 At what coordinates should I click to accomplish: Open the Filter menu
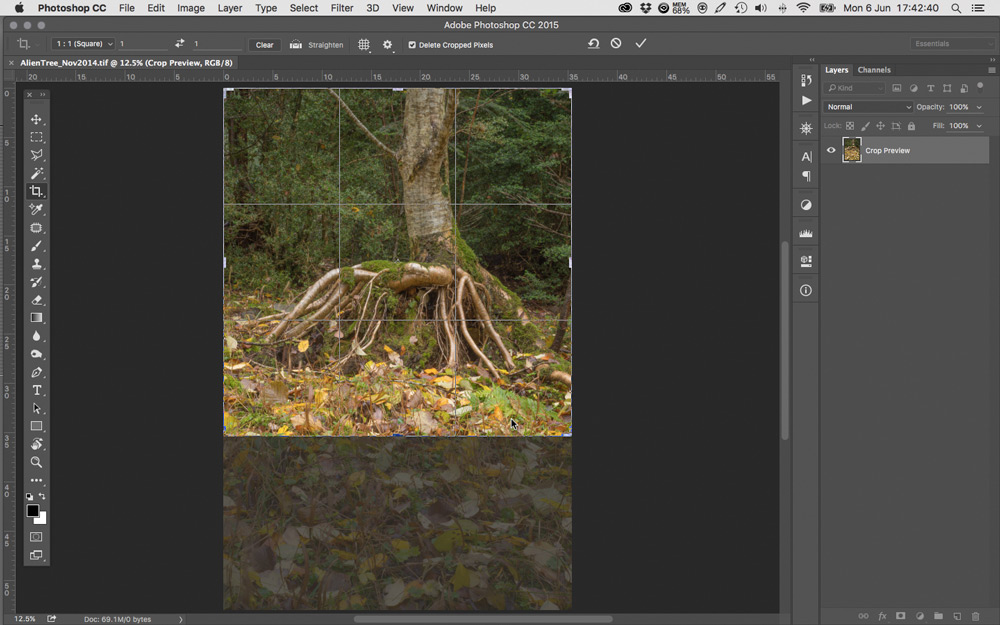click(x=342, y=8)
